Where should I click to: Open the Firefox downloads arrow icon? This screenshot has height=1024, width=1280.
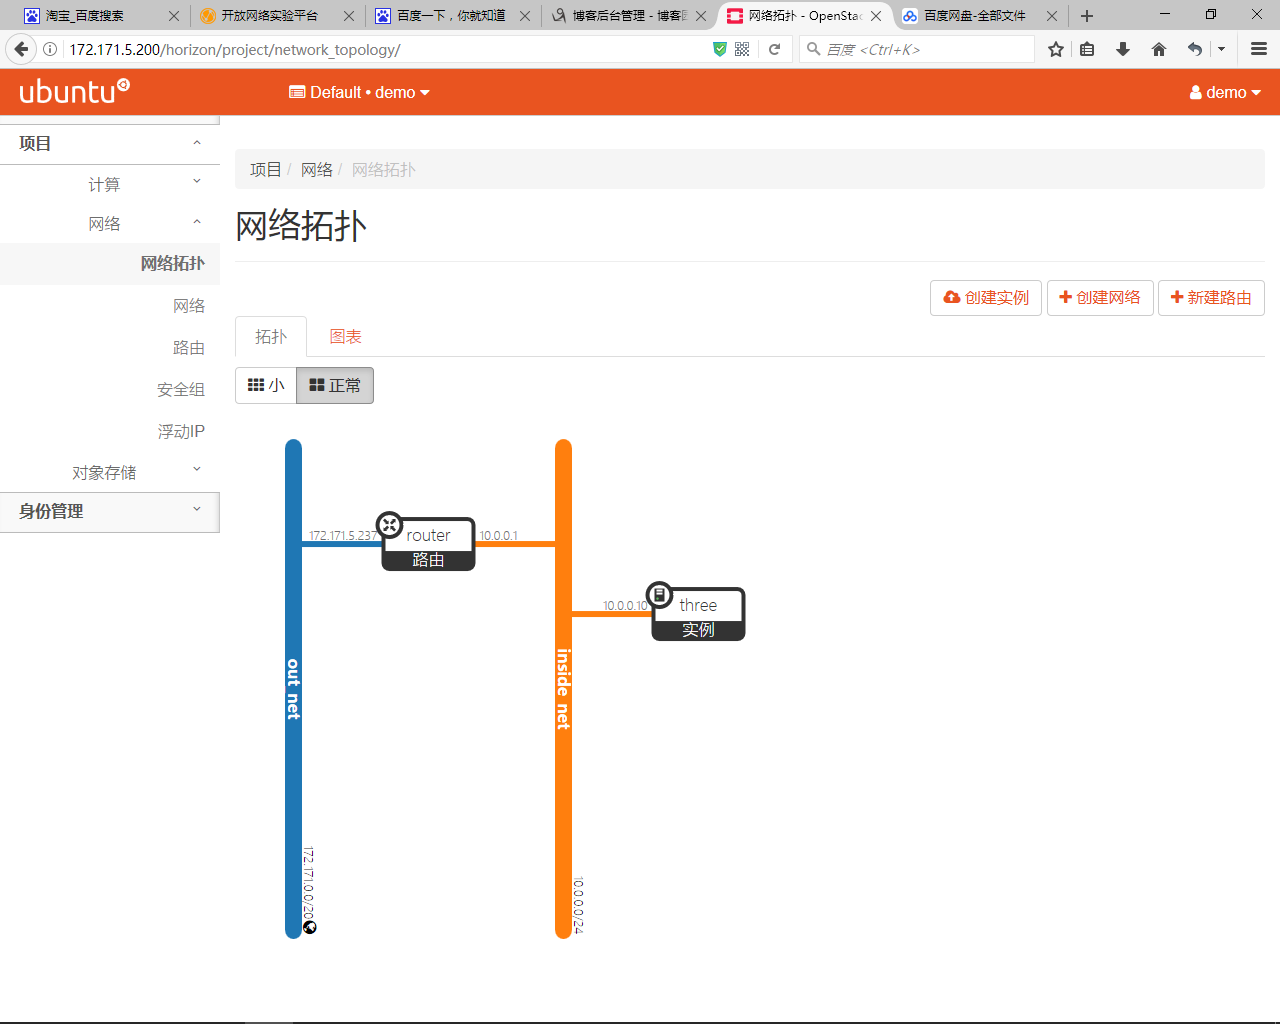[x=1123, y=49]
